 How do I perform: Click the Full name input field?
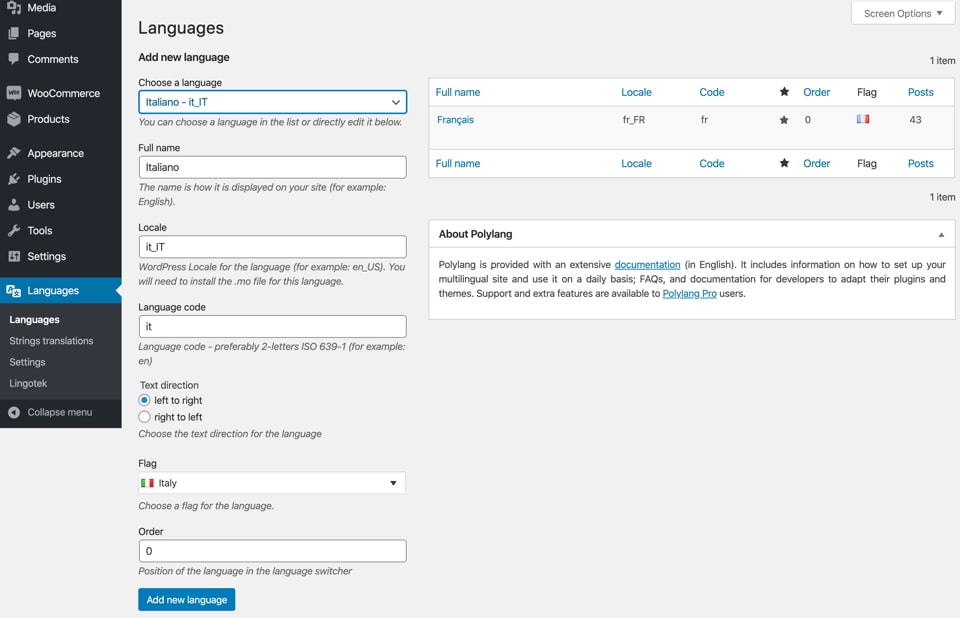(272, 167)
